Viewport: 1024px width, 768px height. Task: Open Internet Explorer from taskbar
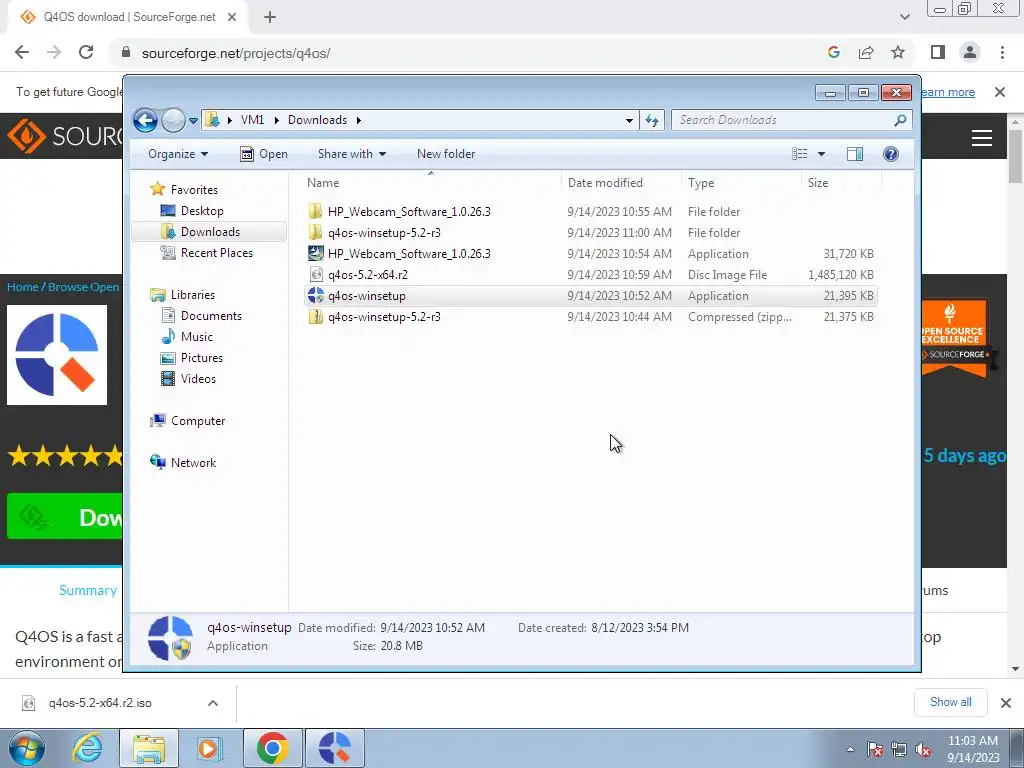coord(88,748)
